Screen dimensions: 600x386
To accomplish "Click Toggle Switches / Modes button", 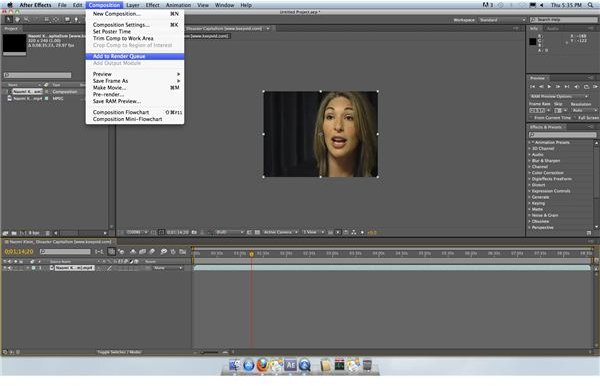I will tap(119, 352).
